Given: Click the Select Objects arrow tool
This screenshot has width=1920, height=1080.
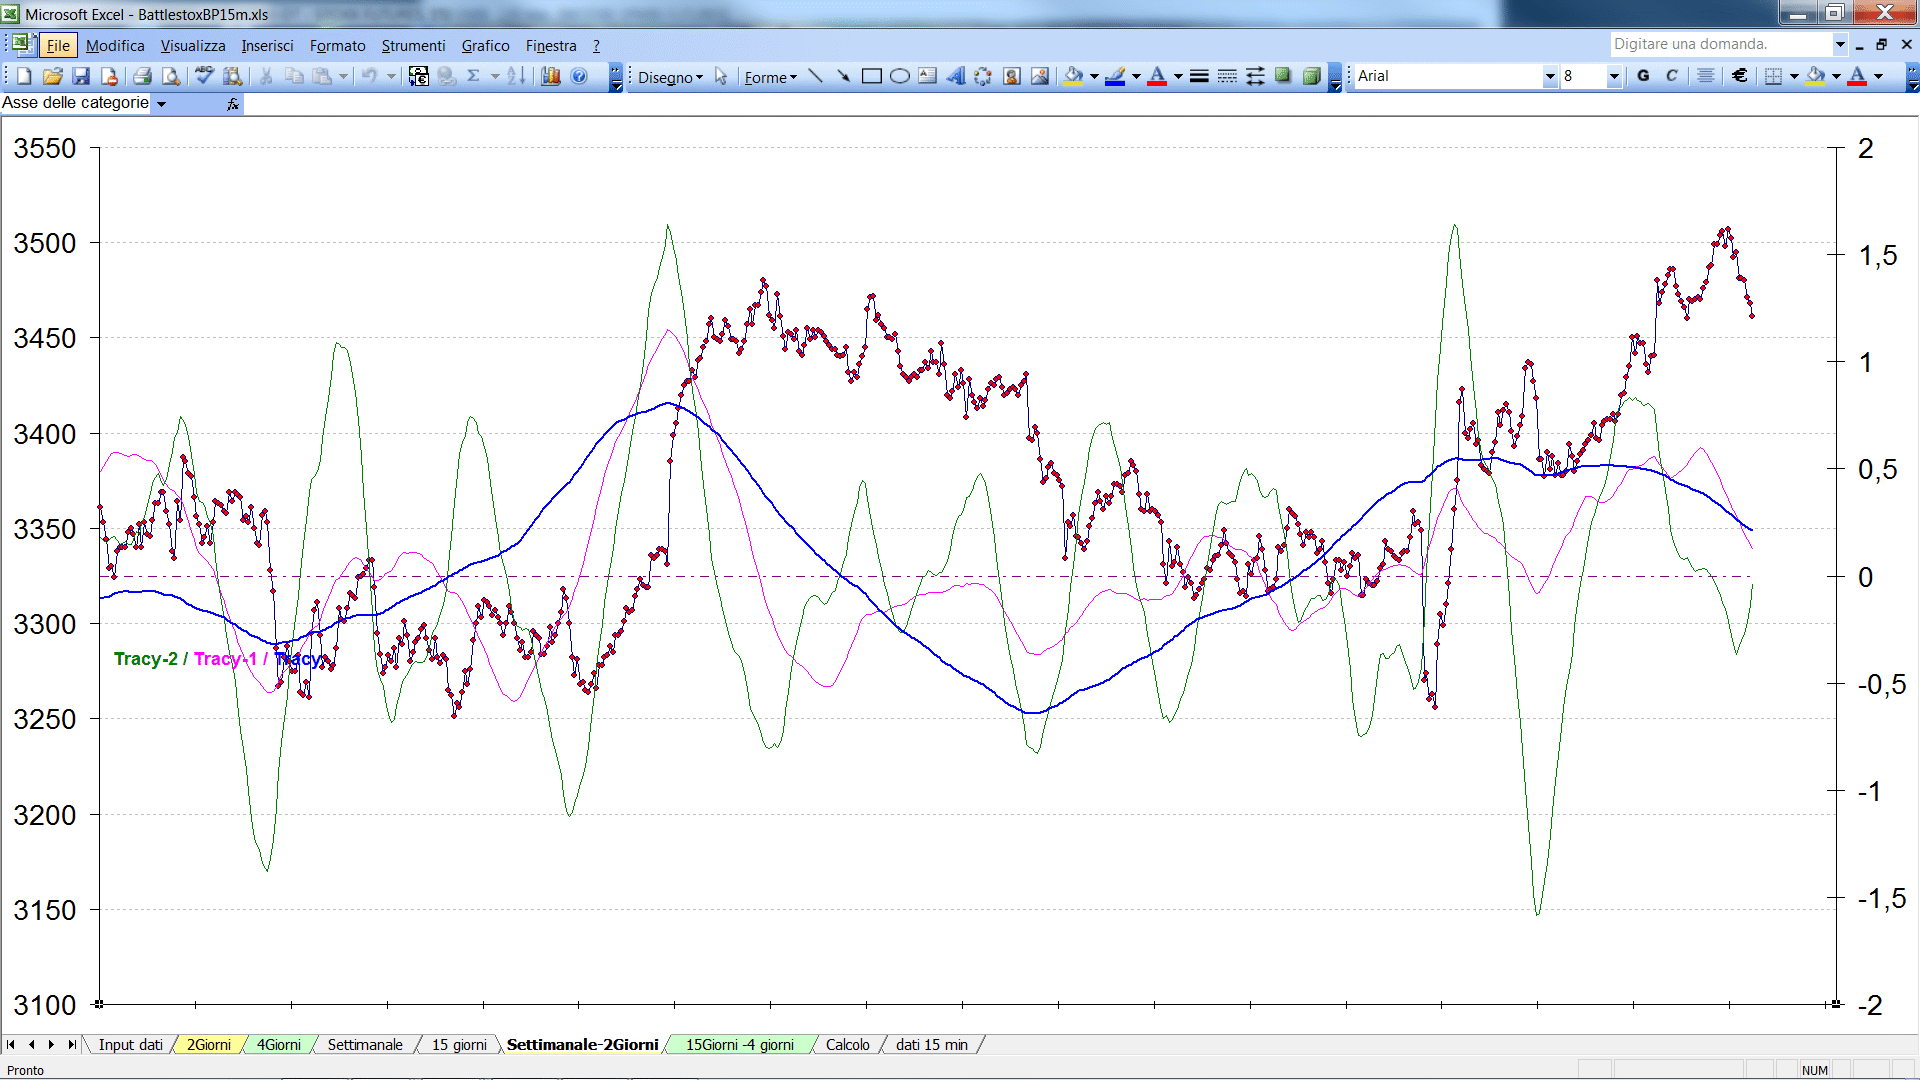Looking at the screenshot, I should [721, 76].
